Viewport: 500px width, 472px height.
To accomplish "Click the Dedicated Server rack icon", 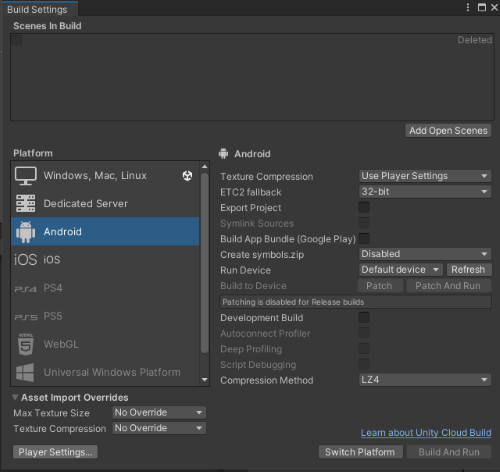I will 26,204.
